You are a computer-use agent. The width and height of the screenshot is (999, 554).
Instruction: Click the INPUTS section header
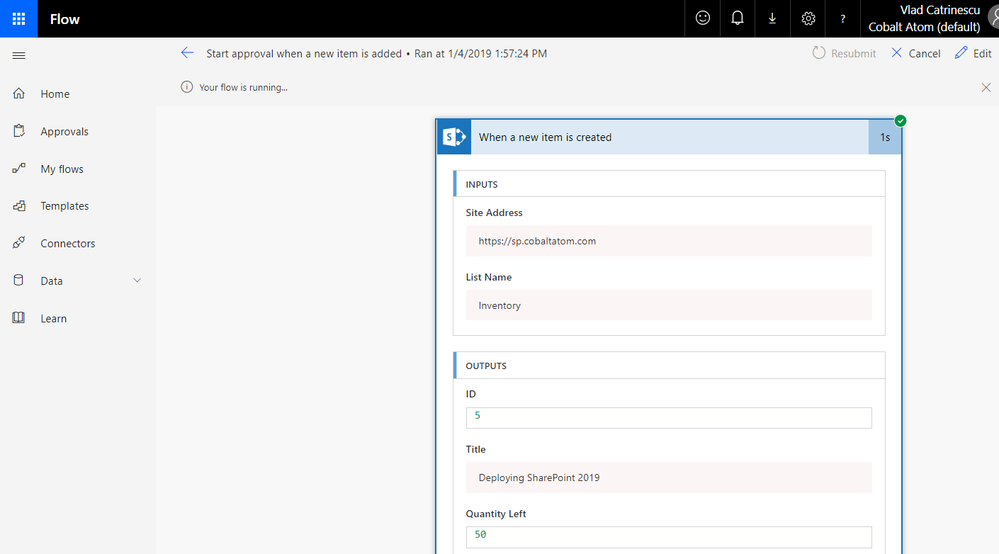[669, 184]
